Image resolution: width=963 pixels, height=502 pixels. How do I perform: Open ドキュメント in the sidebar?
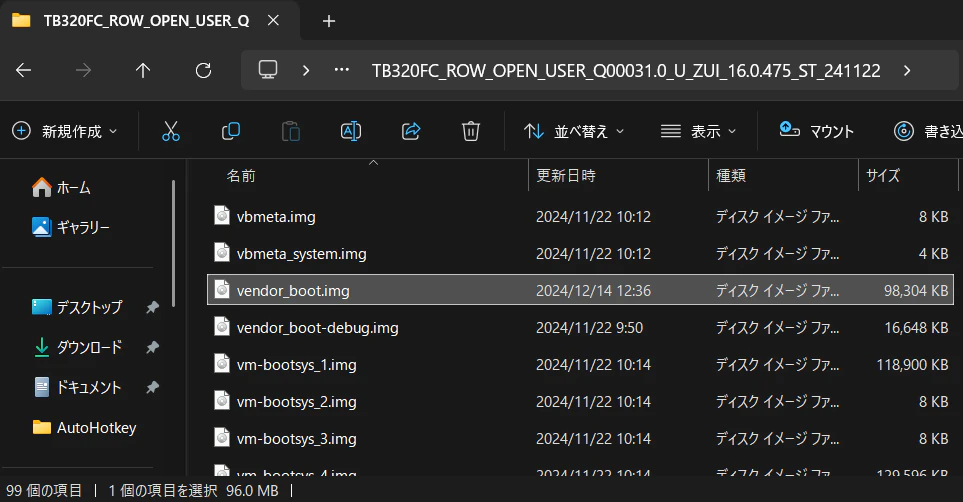(x=77, y=387)
